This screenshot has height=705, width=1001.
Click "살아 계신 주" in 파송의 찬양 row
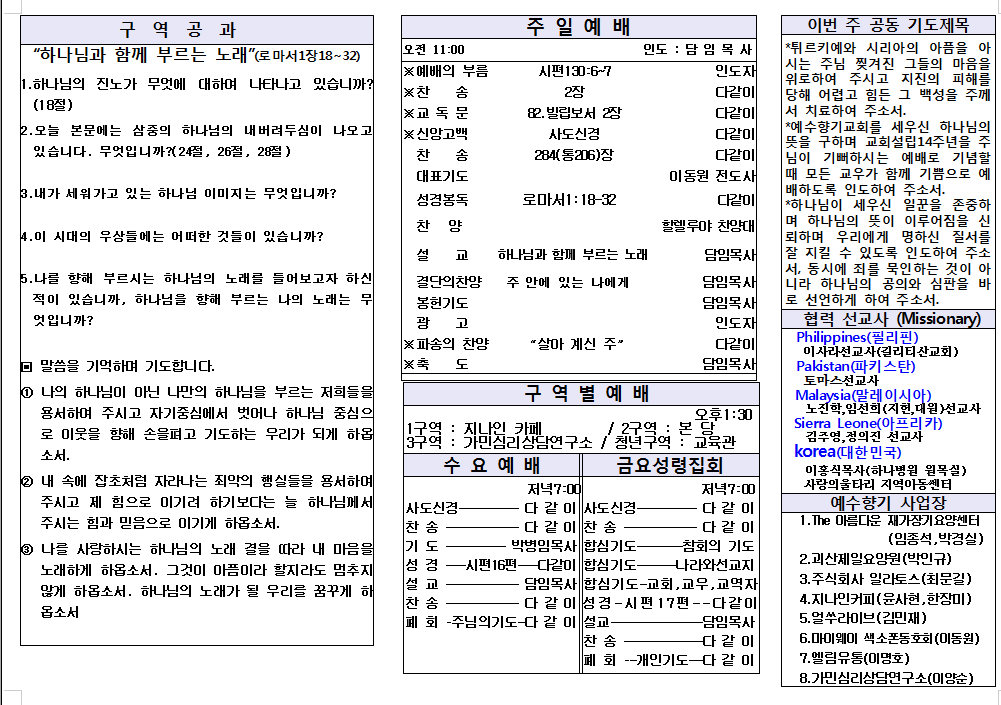[576, 344]
